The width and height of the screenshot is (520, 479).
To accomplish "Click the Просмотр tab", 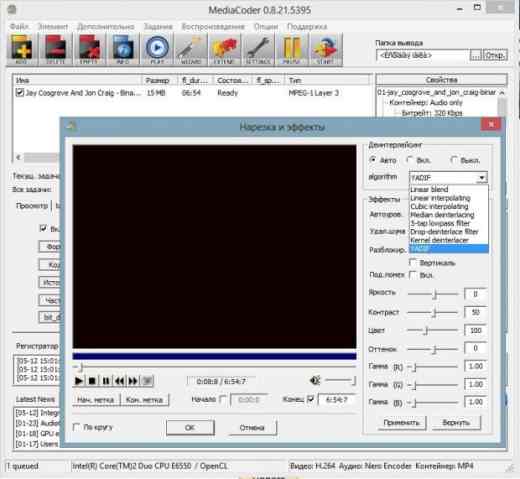I will (32, 206).
